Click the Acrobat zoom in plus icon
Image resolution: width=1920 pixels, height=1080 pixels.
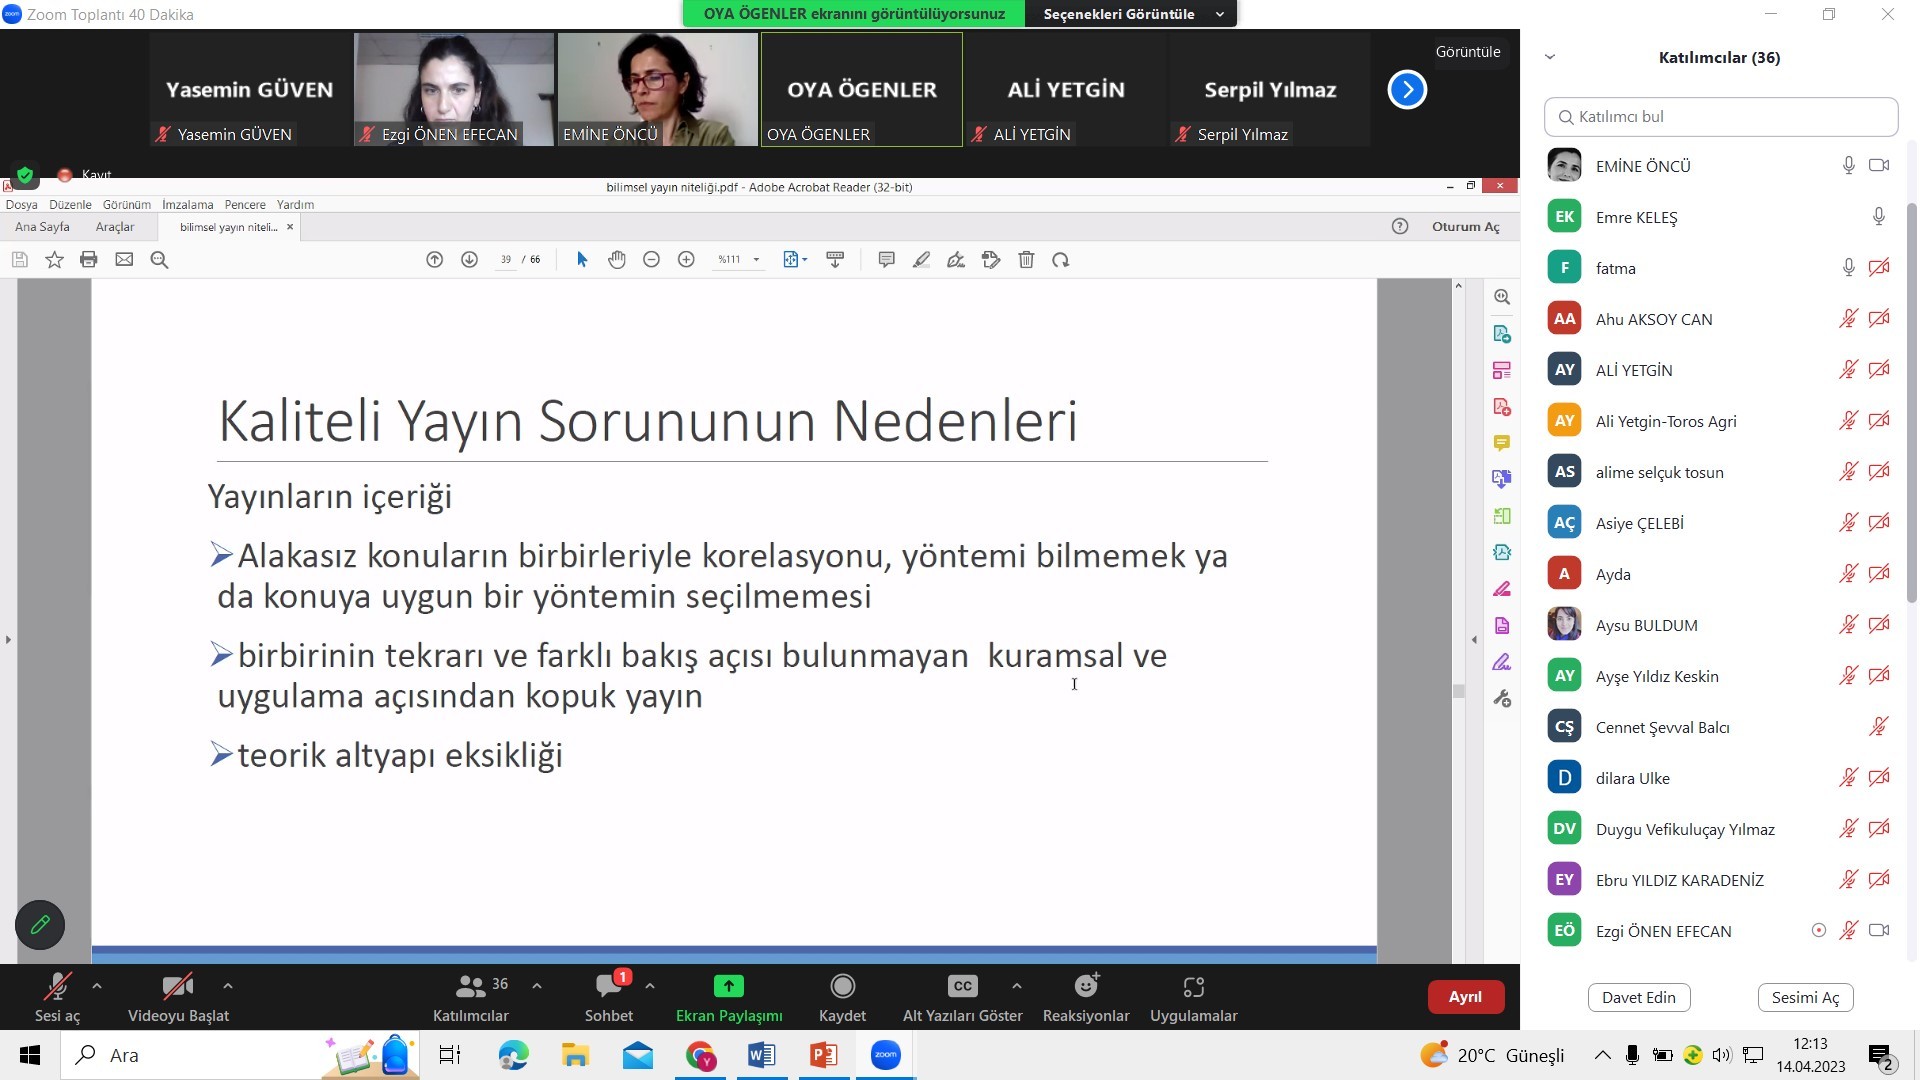pyautogui.click(x=686, y=260)
